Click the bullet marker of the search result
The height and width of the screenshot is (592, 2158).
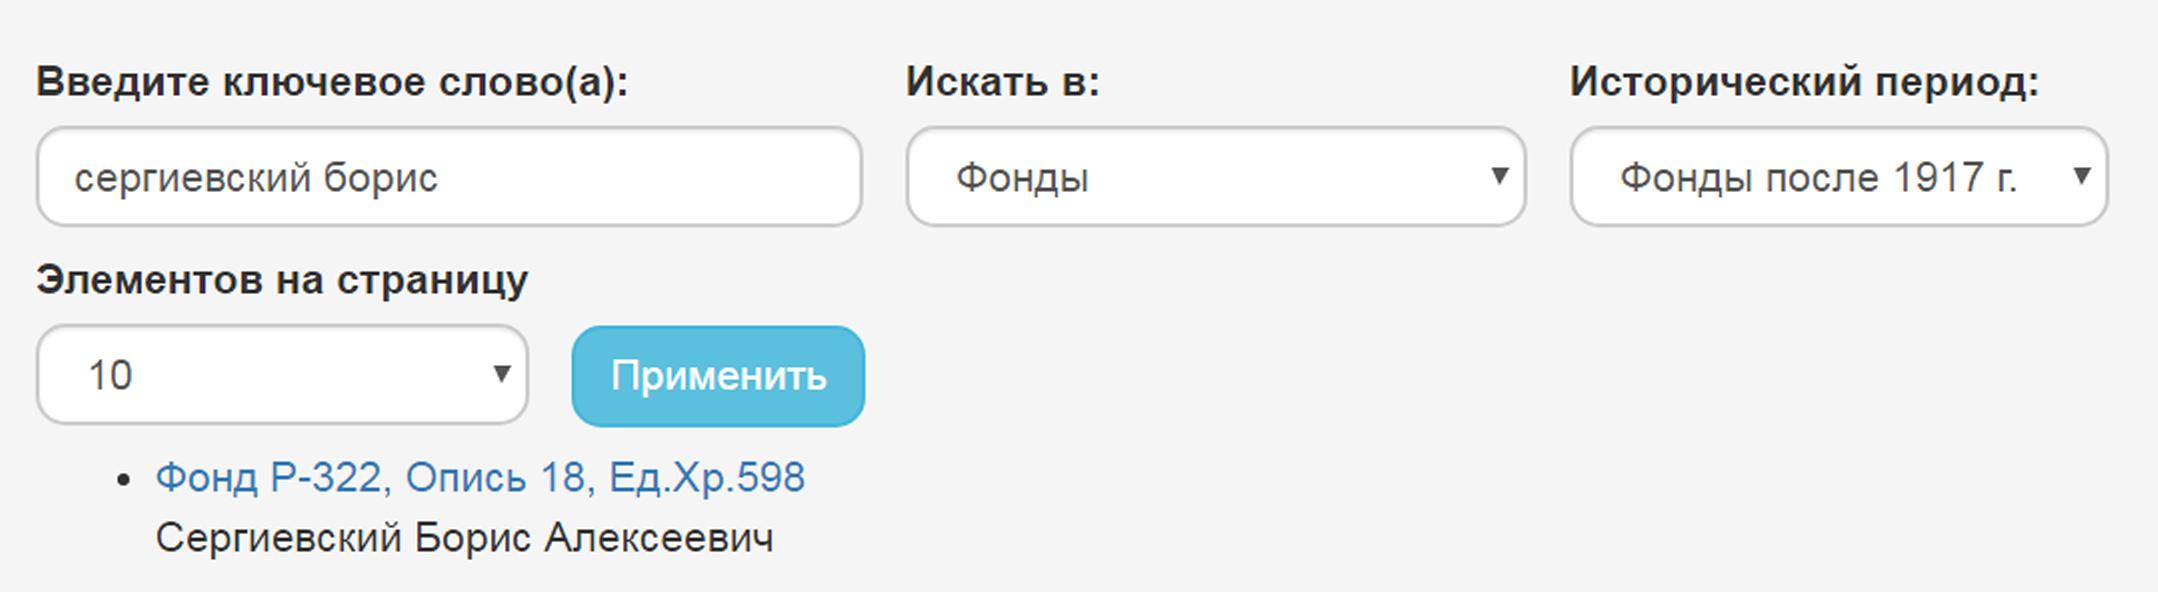tap(124, 480)
